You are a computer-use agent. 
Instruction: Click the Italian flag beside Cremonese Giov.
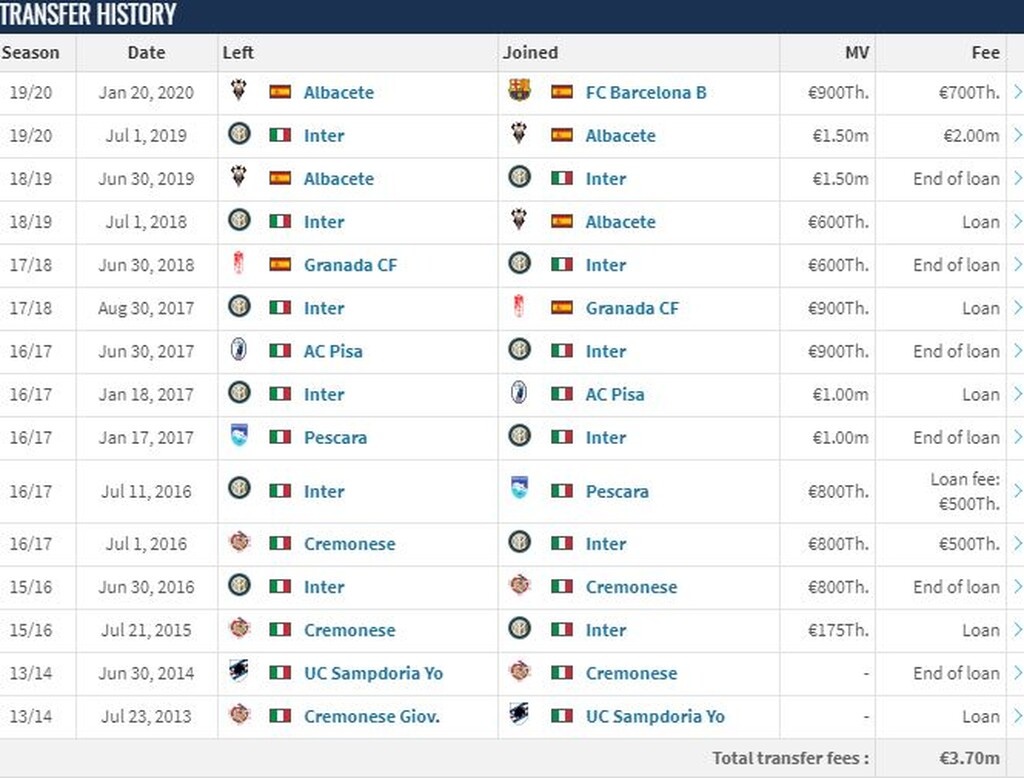(280, 716)
